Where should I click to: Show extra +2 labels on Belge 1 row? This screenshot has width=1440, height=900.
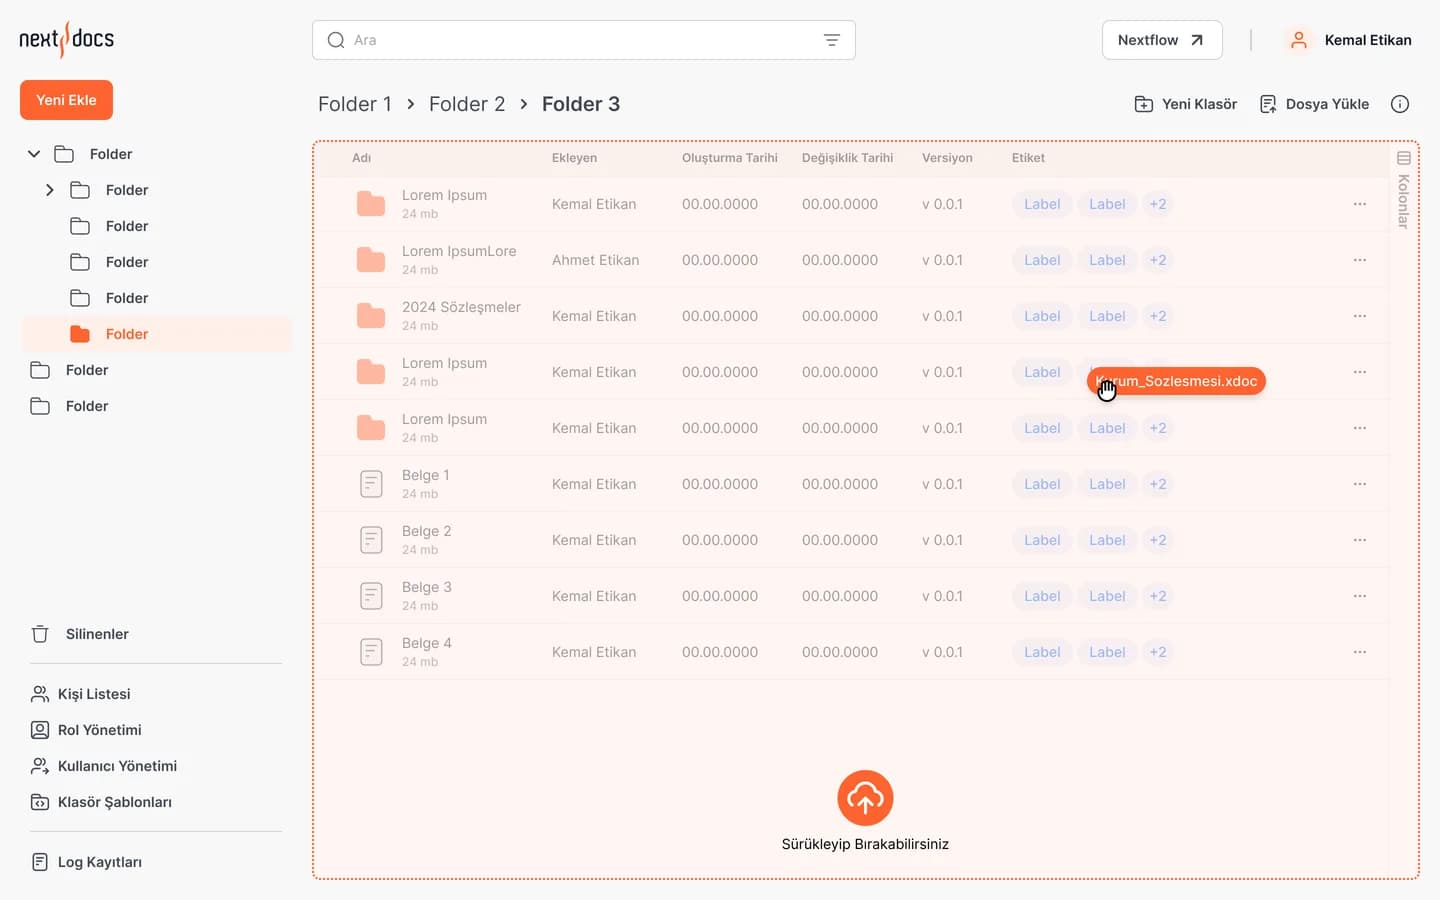pyautogui.click(x=1158, y=484)
